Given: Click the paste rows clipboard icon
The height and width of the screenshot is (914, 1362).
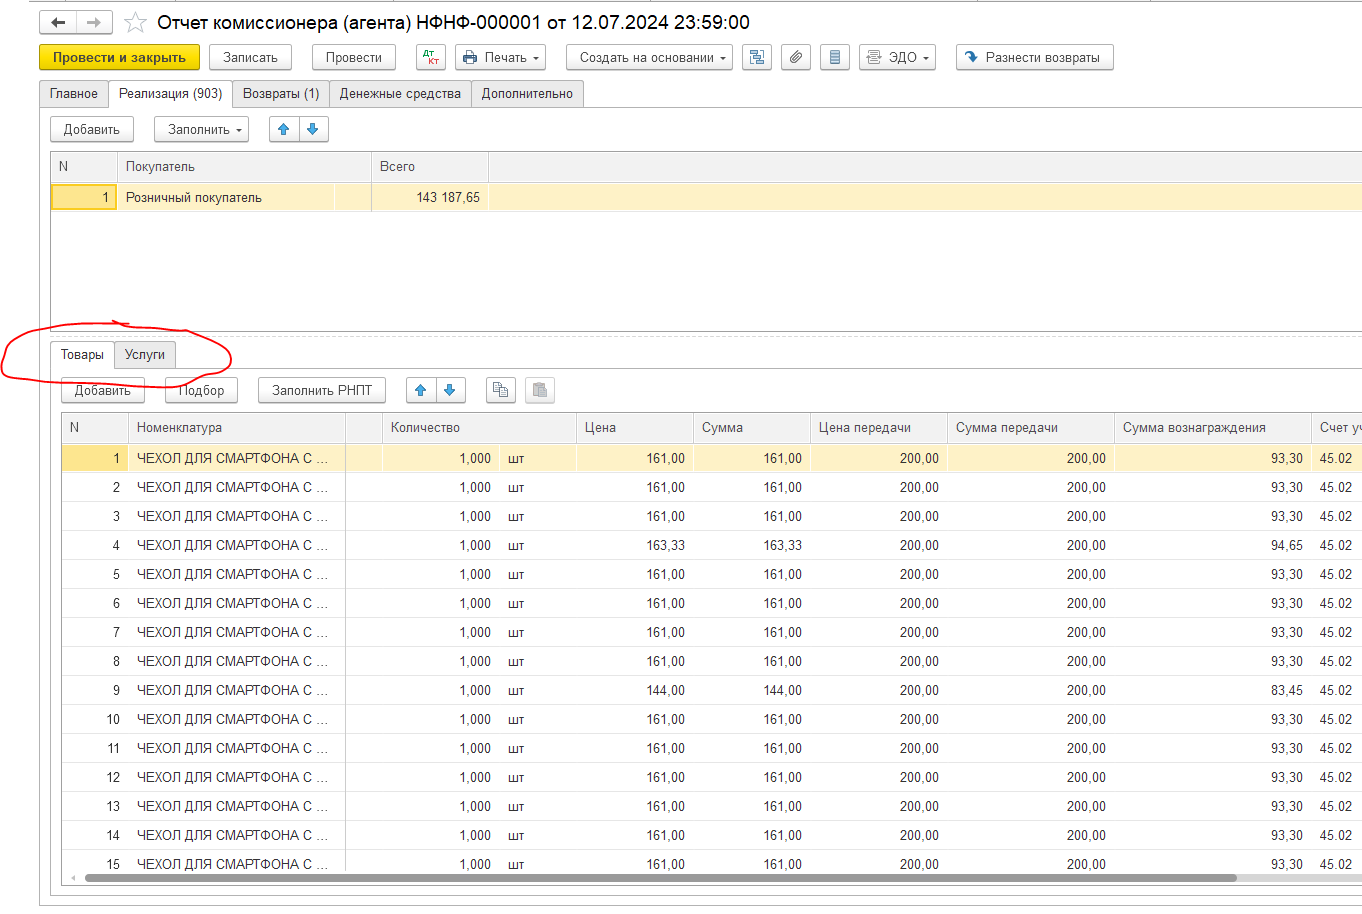Looking at the screenshot, I should tap(539, 390).
